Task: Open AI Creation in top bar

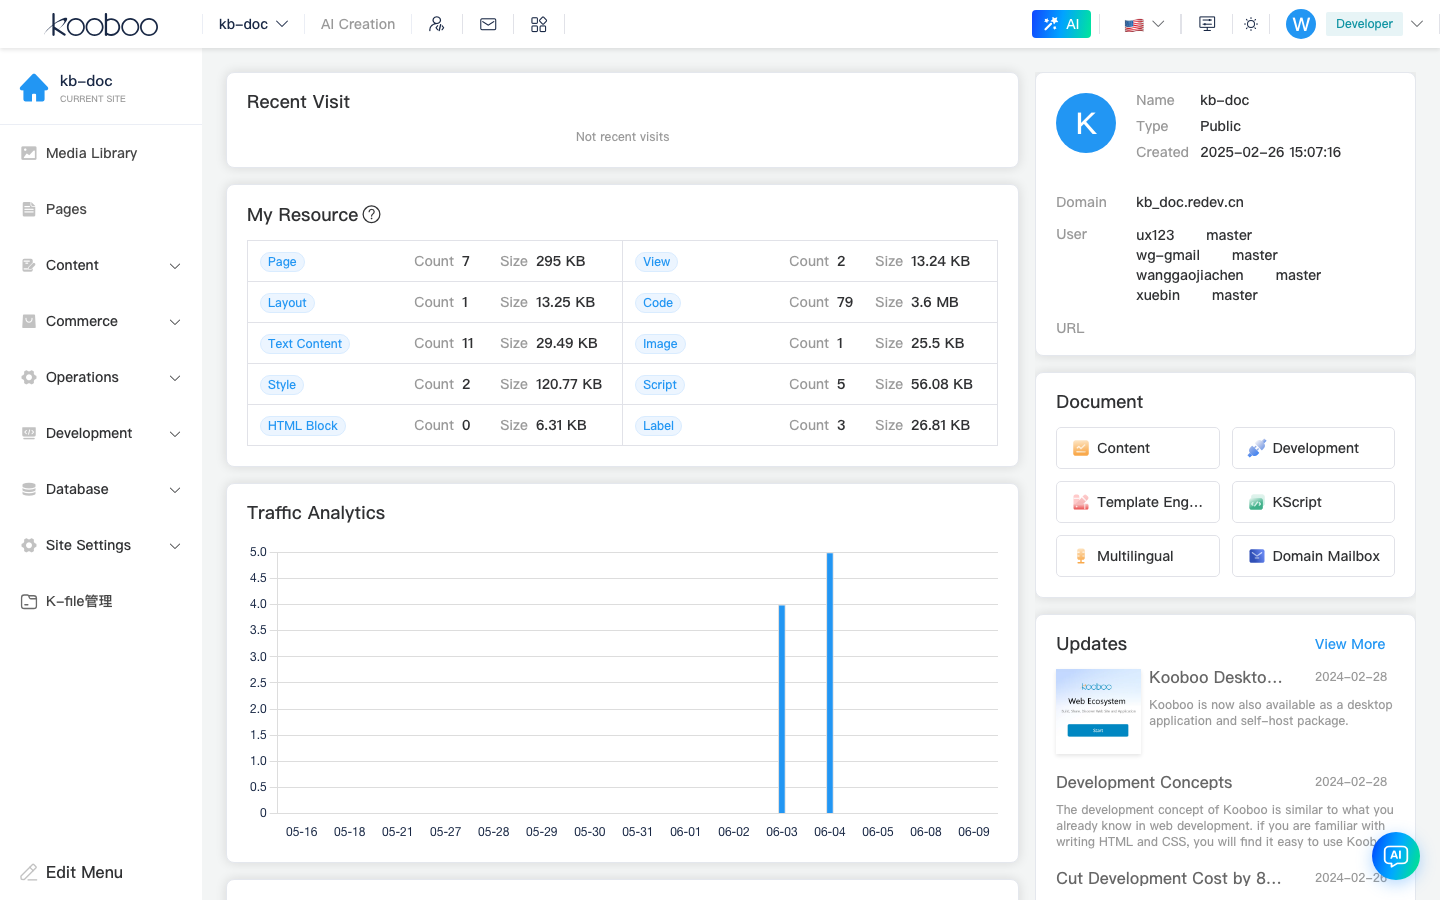Action: (x=358, y=24)
